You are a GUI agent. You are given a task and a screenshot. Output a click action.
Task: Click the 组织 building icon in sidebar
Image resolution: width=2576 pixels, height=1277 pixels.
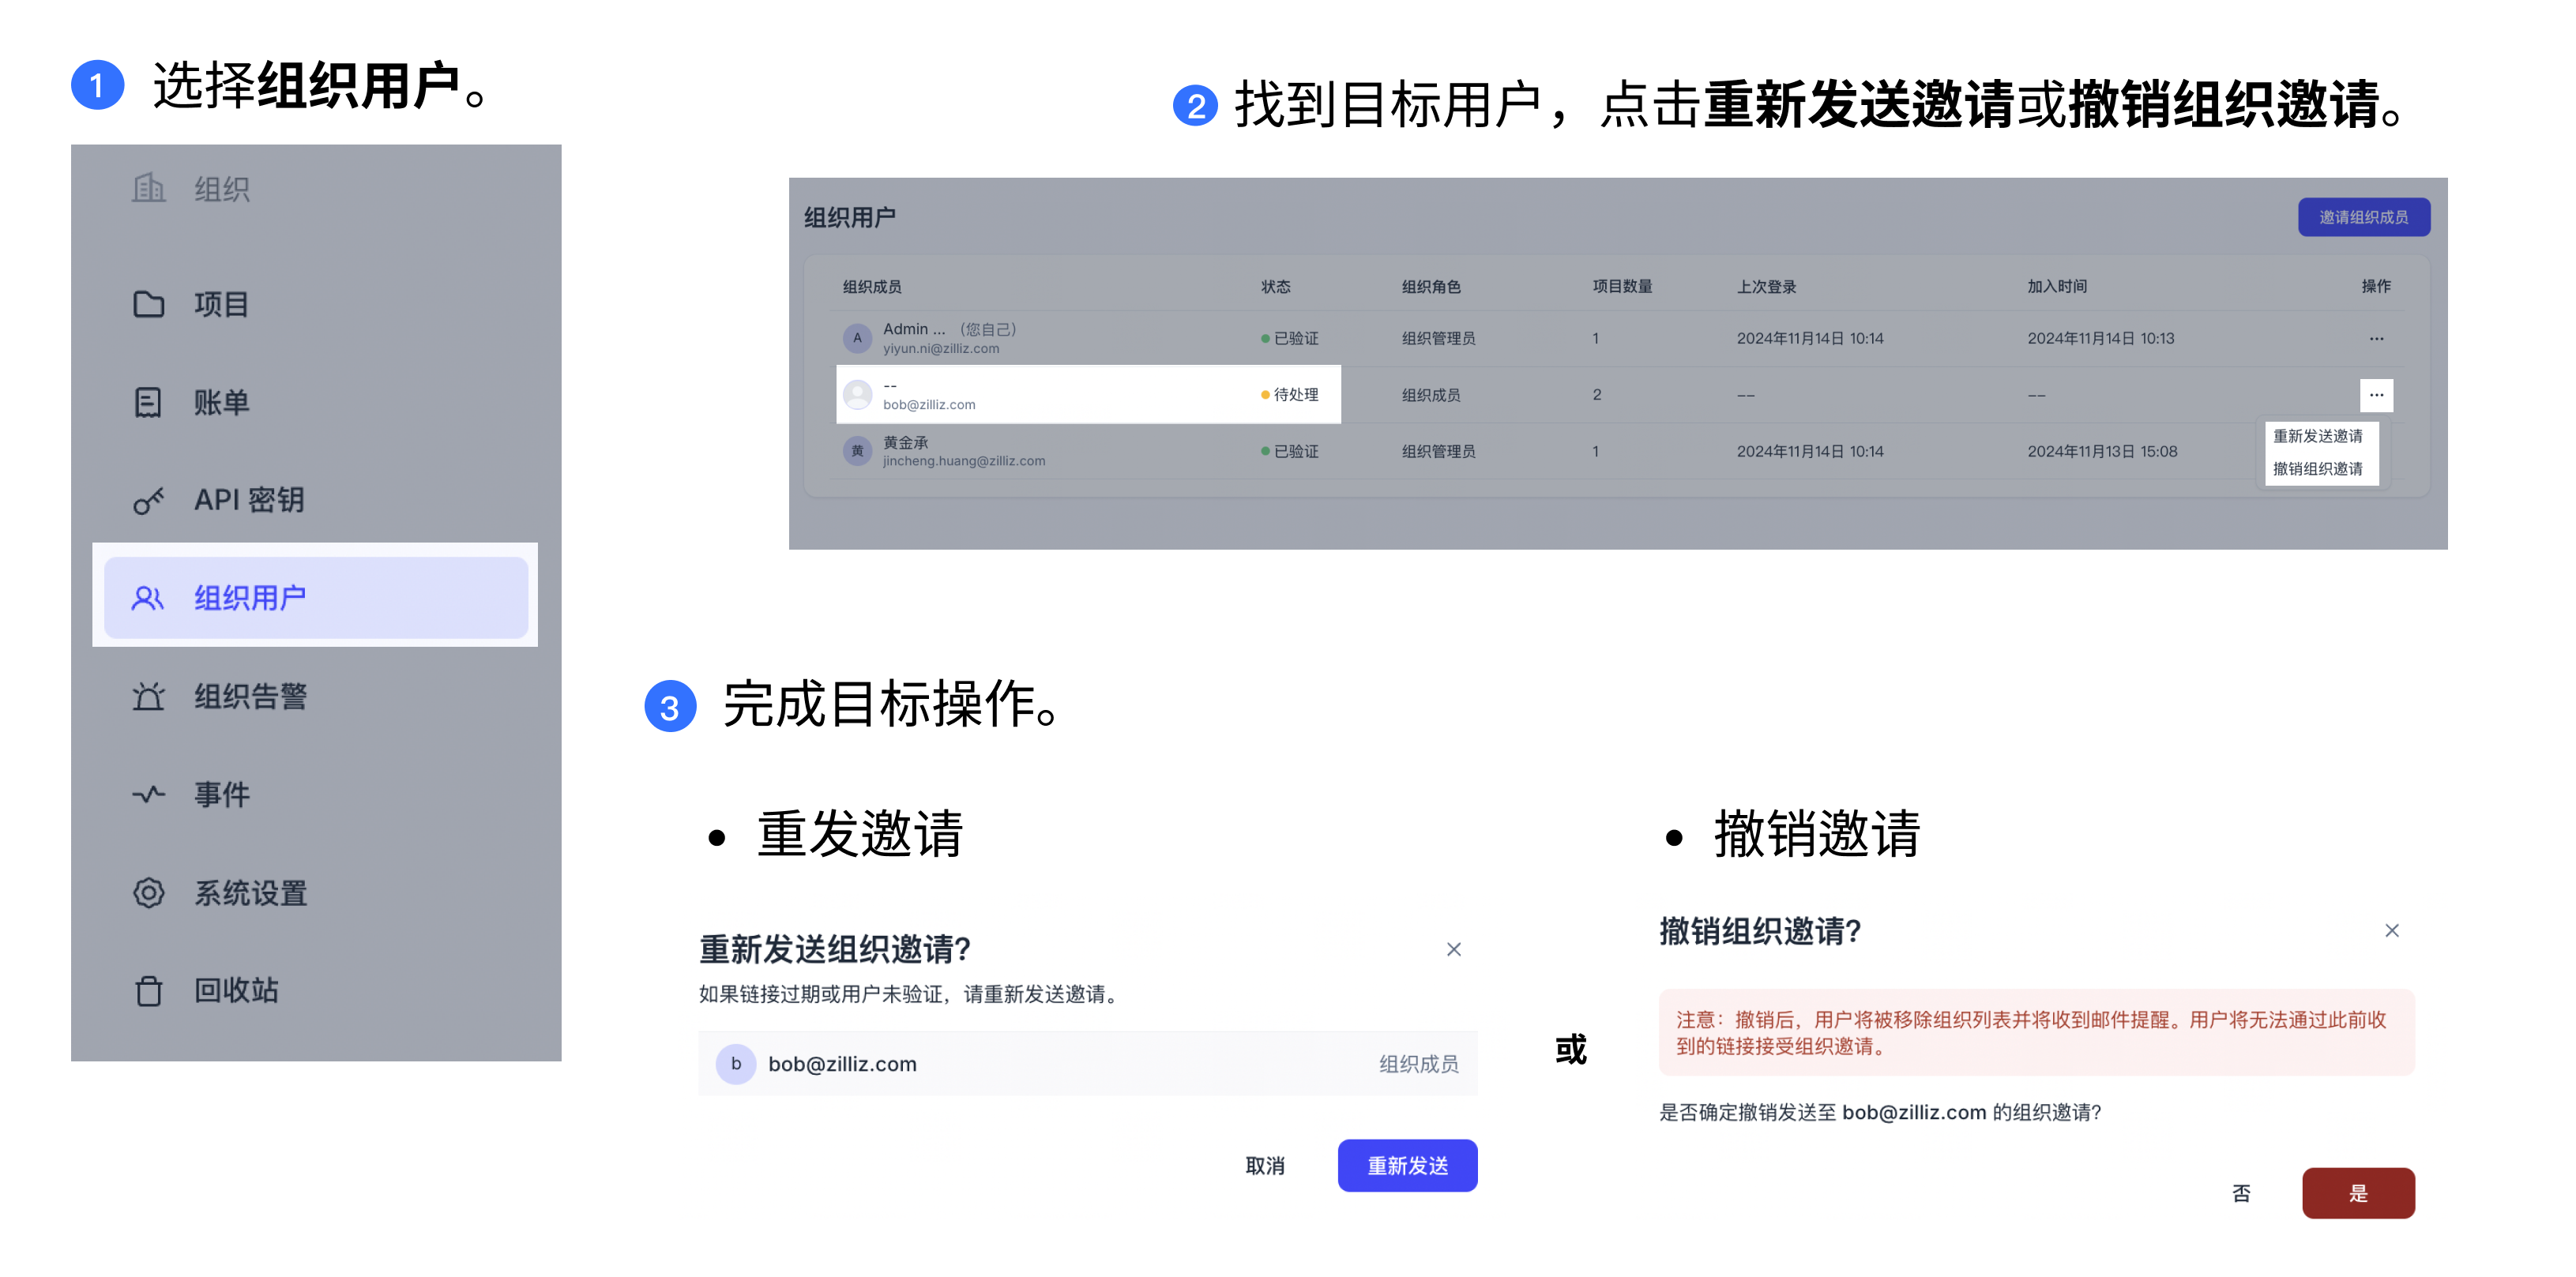(x=148, y=188)
